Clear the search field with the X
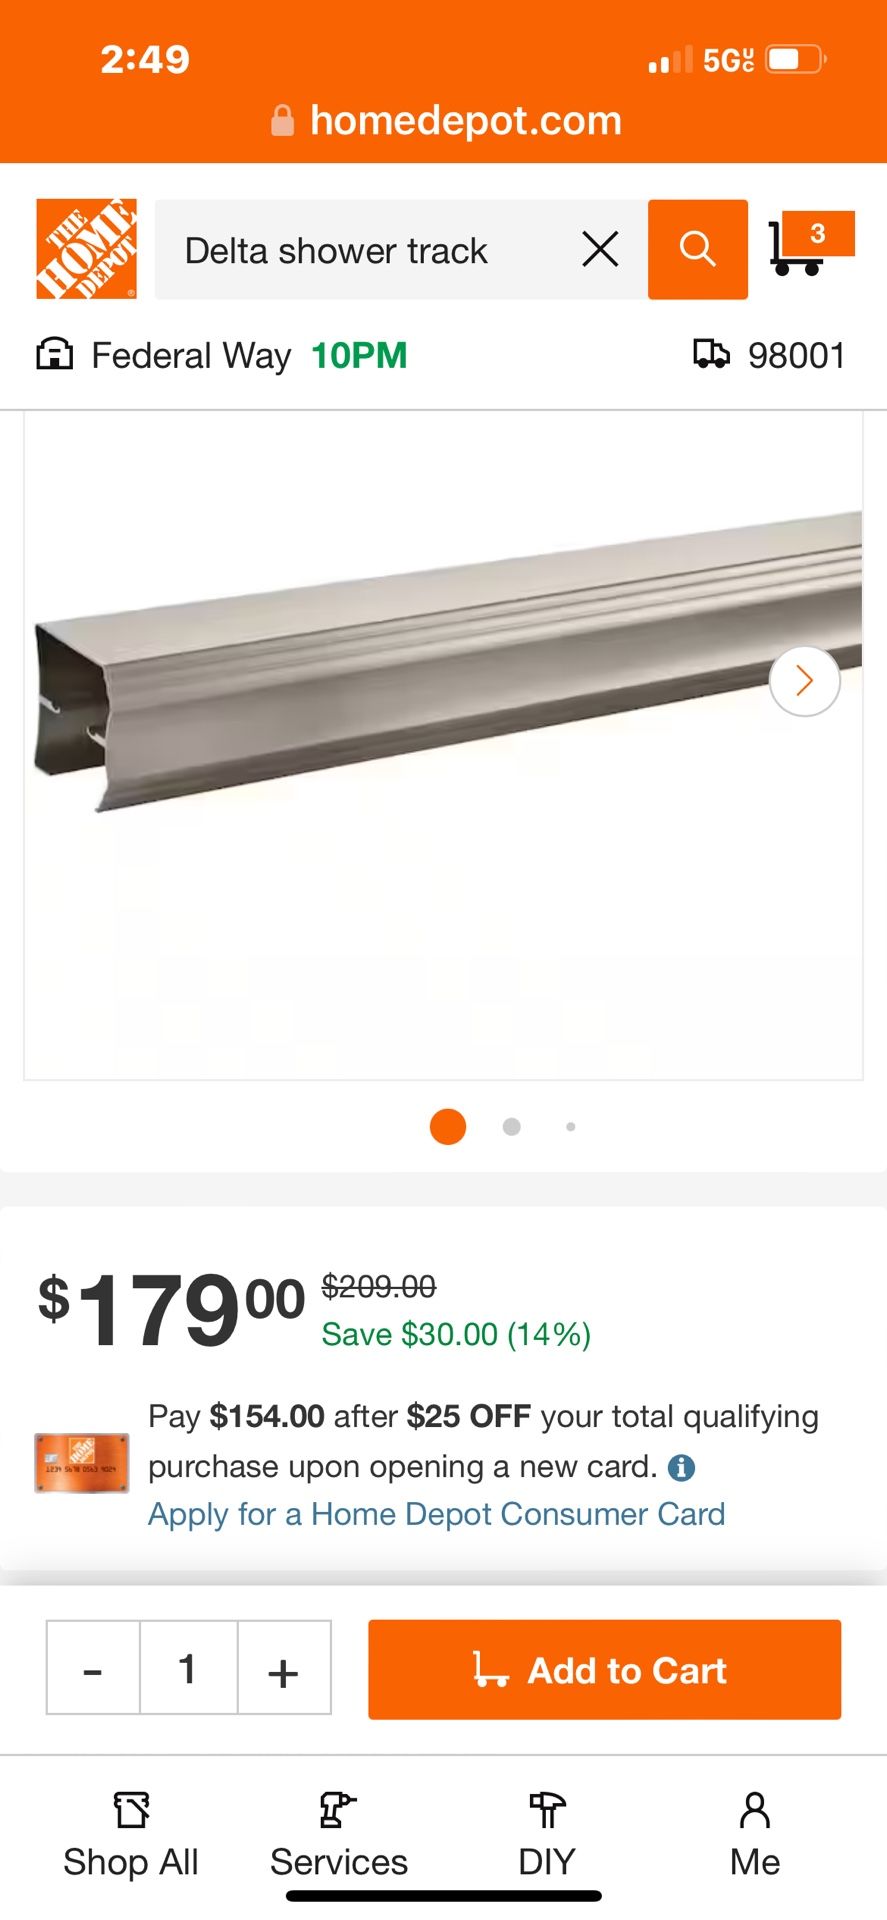887x1920 pixels. (600, 249)
